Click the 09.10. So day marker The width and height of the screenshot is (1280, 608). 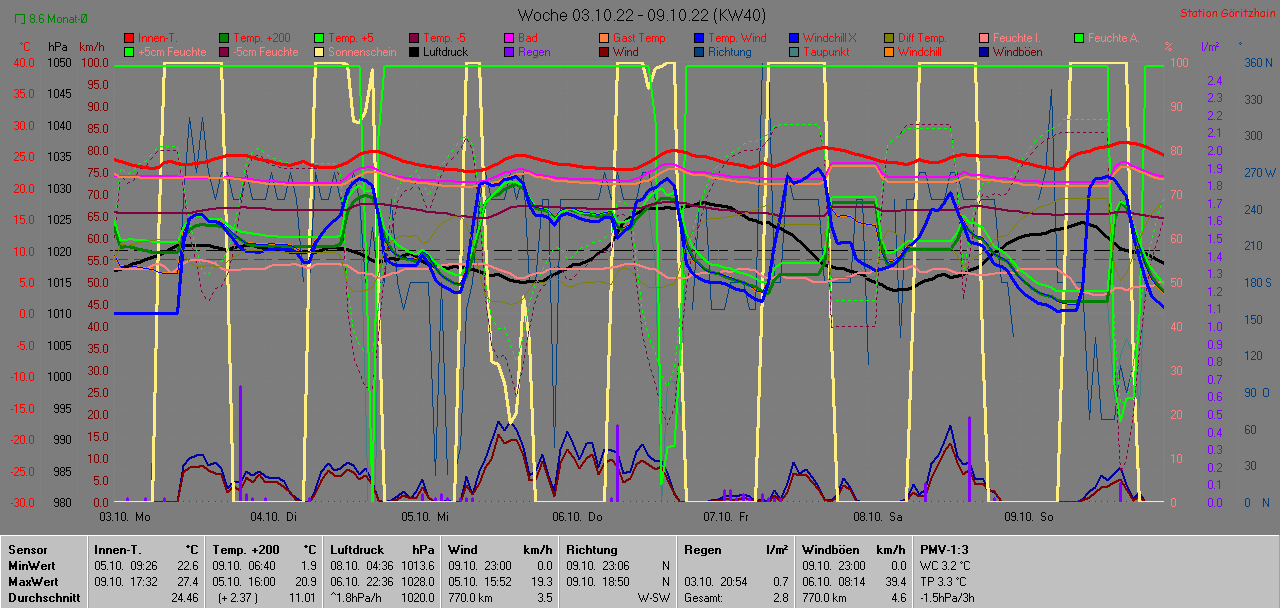pos(1027,516)
